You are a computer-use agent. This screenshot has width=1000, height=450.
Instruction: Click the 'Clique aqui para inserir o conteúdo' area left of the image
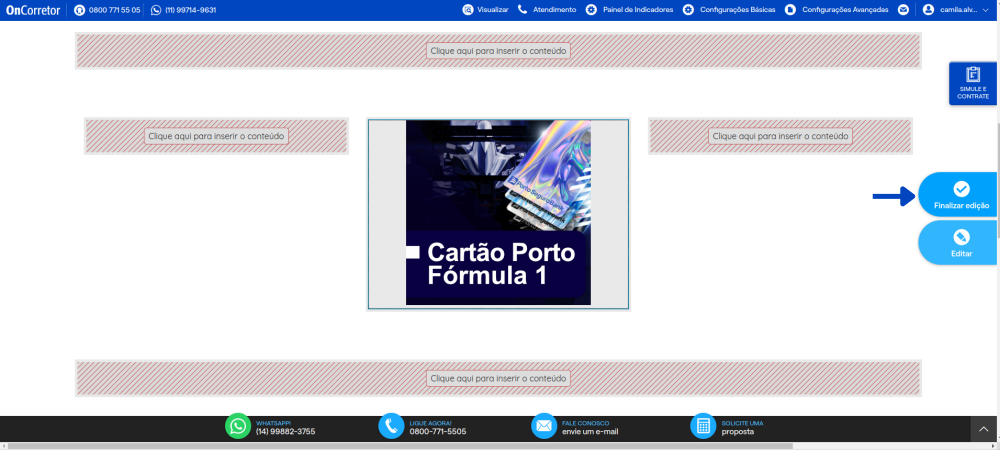(216, 136)
